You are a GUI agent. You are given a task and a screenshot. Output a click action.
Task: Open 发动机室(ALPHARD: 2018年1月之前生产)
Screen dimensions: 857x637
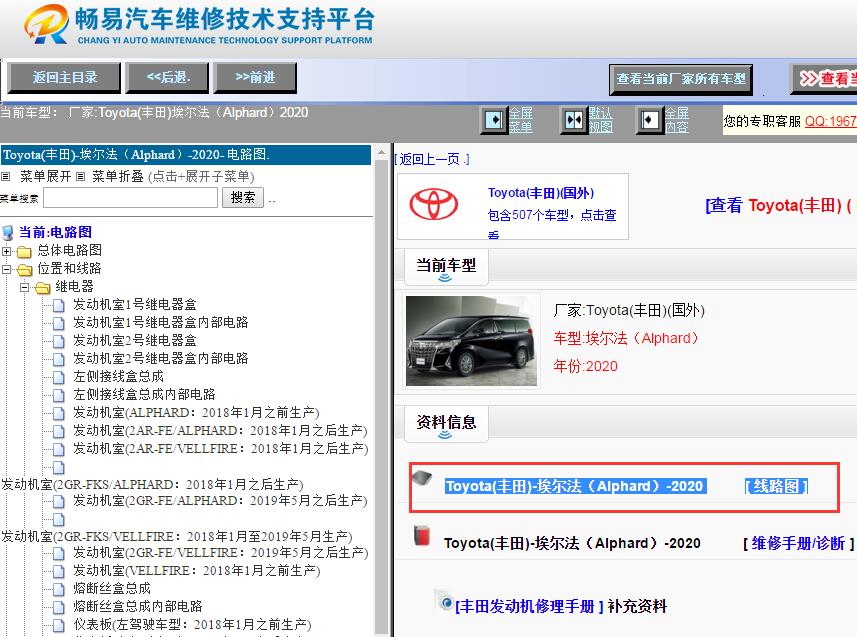click(196, 412)
